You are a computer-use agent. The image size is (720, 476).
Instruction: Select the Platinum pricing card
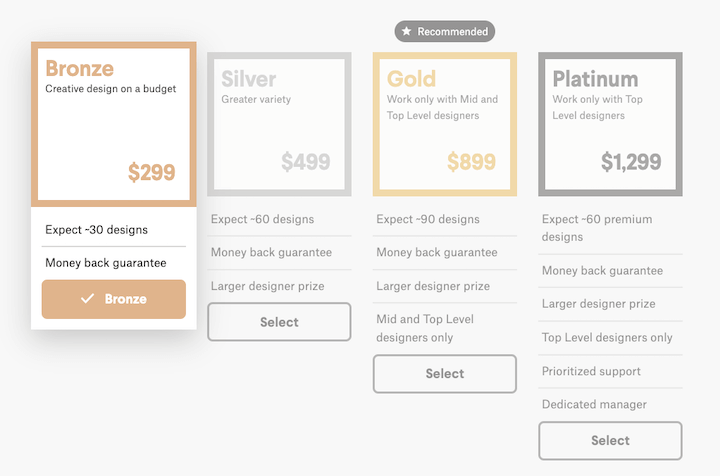tap(610, 124)
